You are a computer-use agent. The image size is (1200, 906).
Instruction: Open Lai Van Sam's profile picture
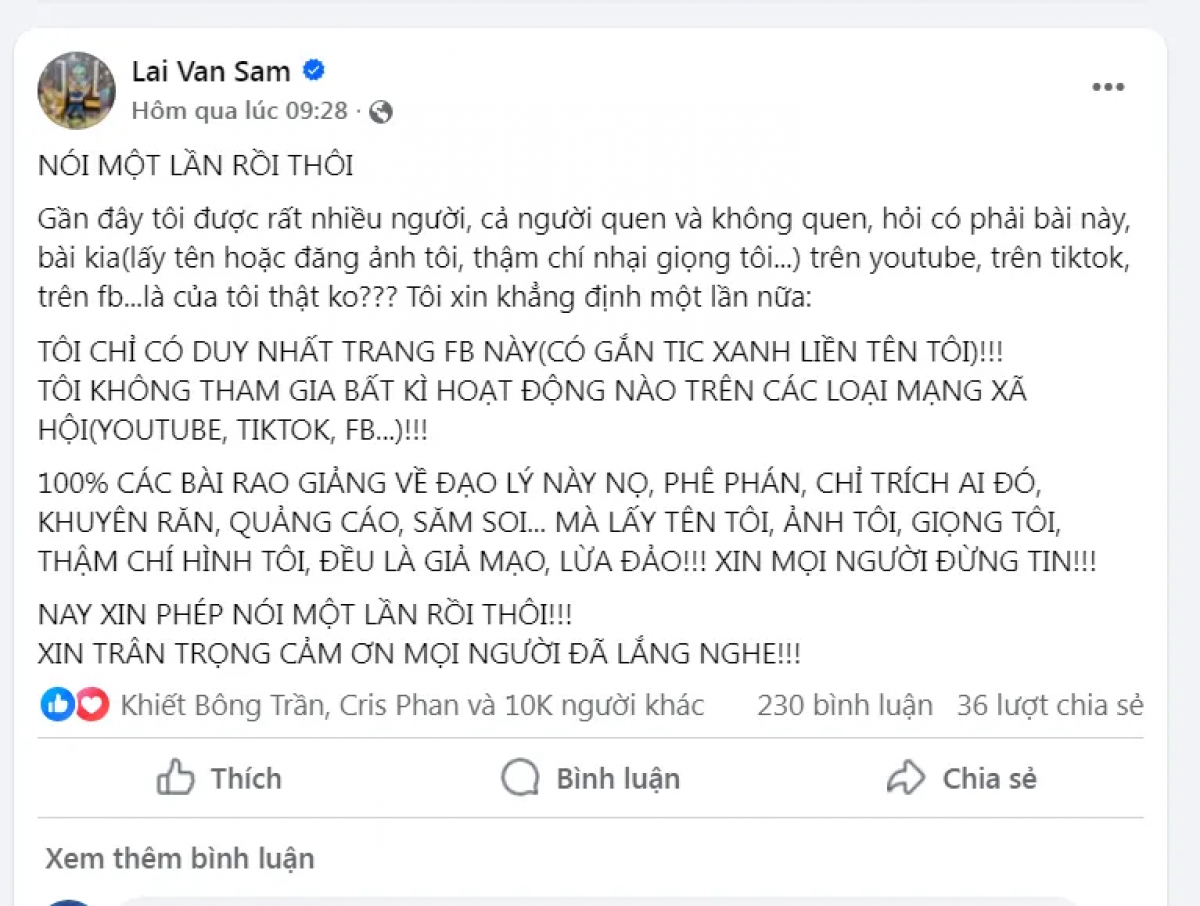pos(75,90)
